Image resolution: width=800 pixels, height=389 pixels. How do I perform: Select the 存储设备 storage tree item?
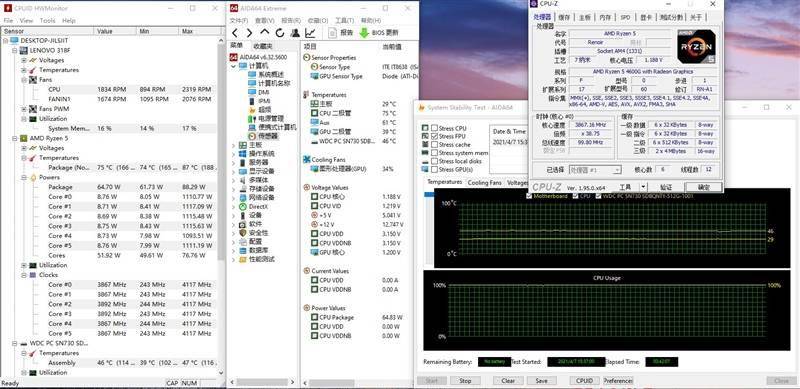click(257, 189)
